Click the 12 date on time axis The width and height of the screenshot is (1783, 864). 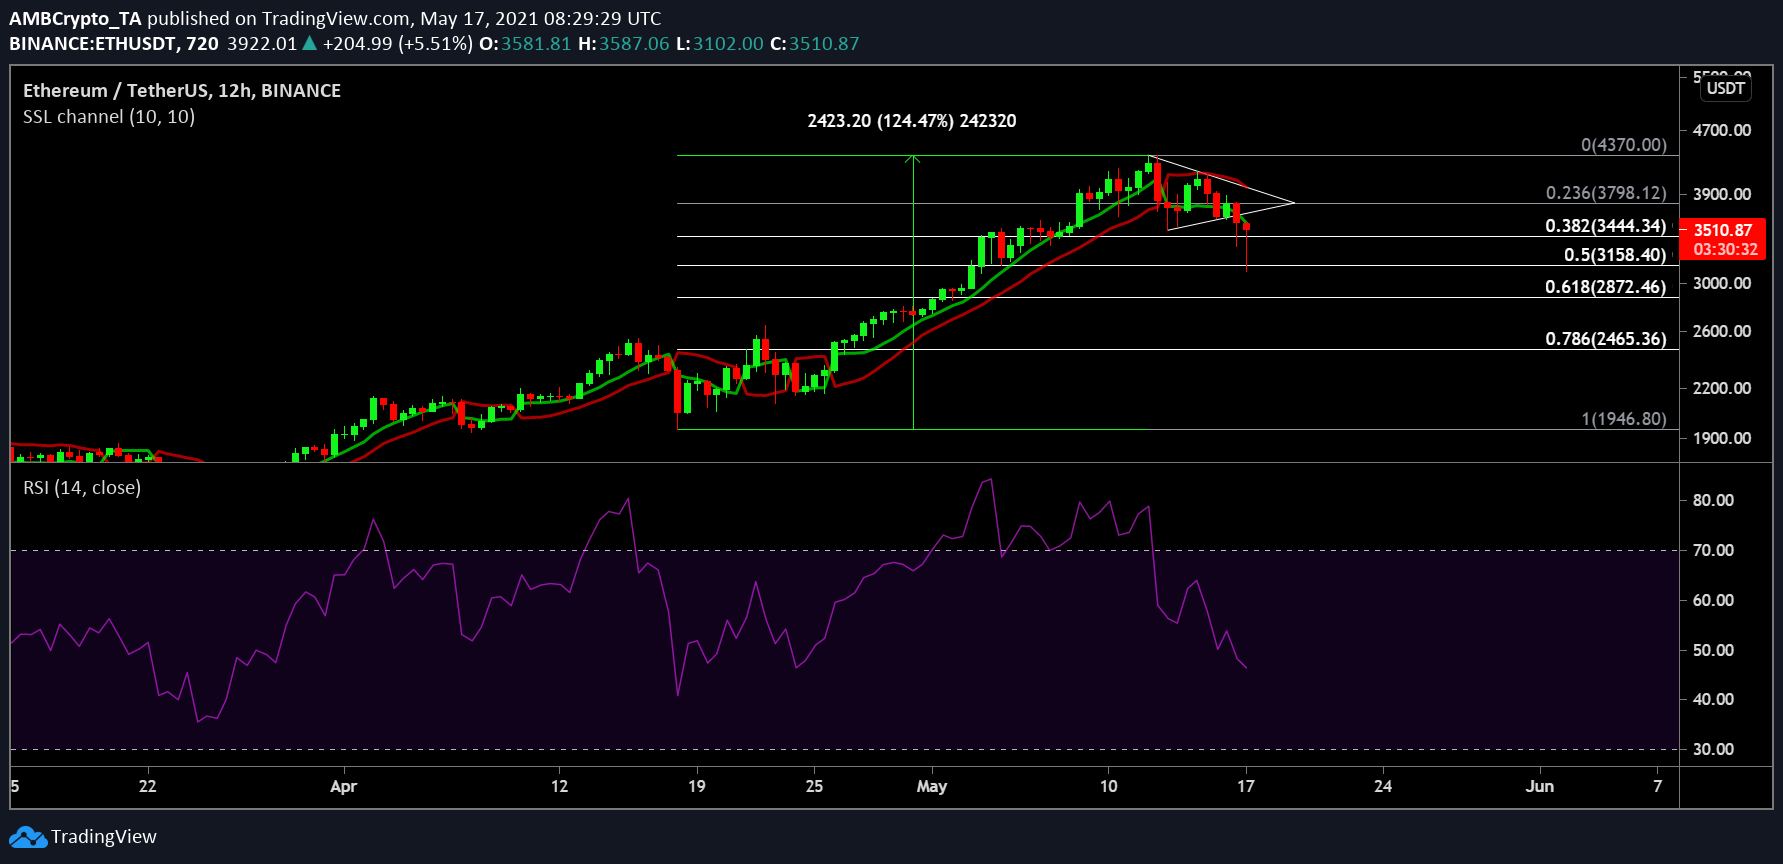(560, 786)
